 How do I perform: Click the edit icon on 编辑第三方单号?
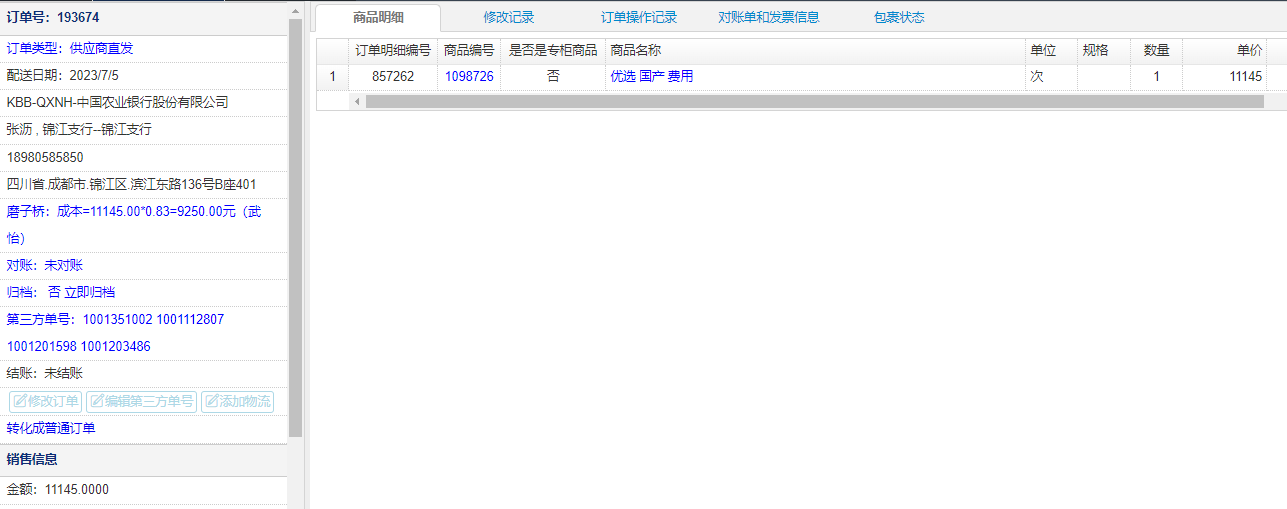(x=97, y=402)
